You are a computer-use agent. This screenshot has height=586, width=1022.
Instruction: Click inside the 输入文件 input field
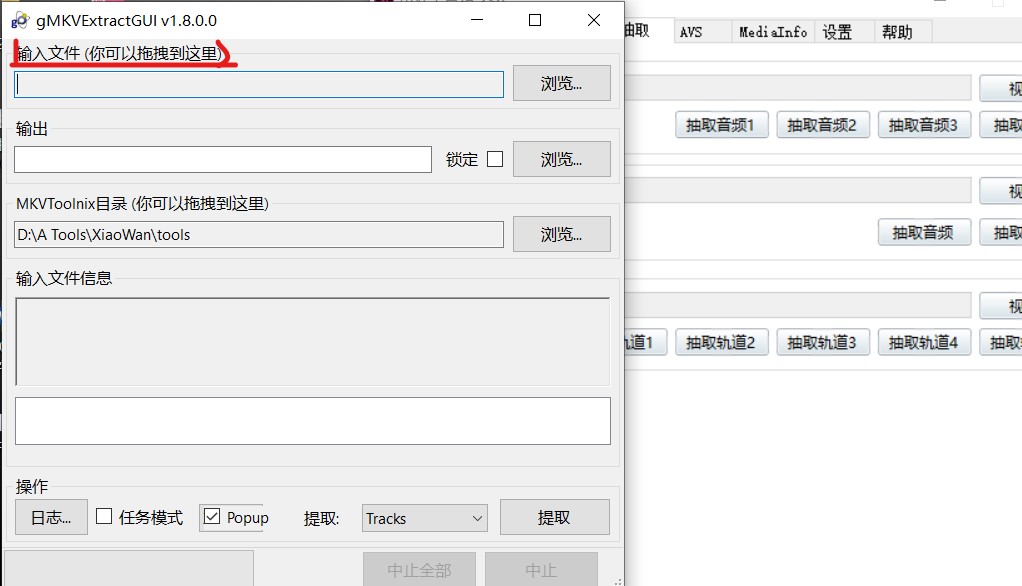coord(258,84)
